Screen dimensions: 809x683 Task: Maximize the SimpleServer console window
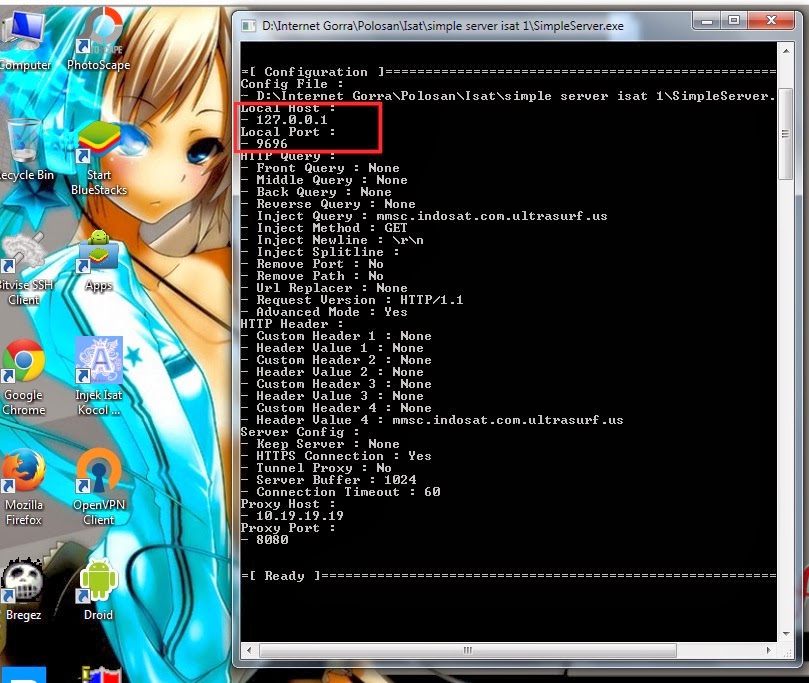pos(734,21)
